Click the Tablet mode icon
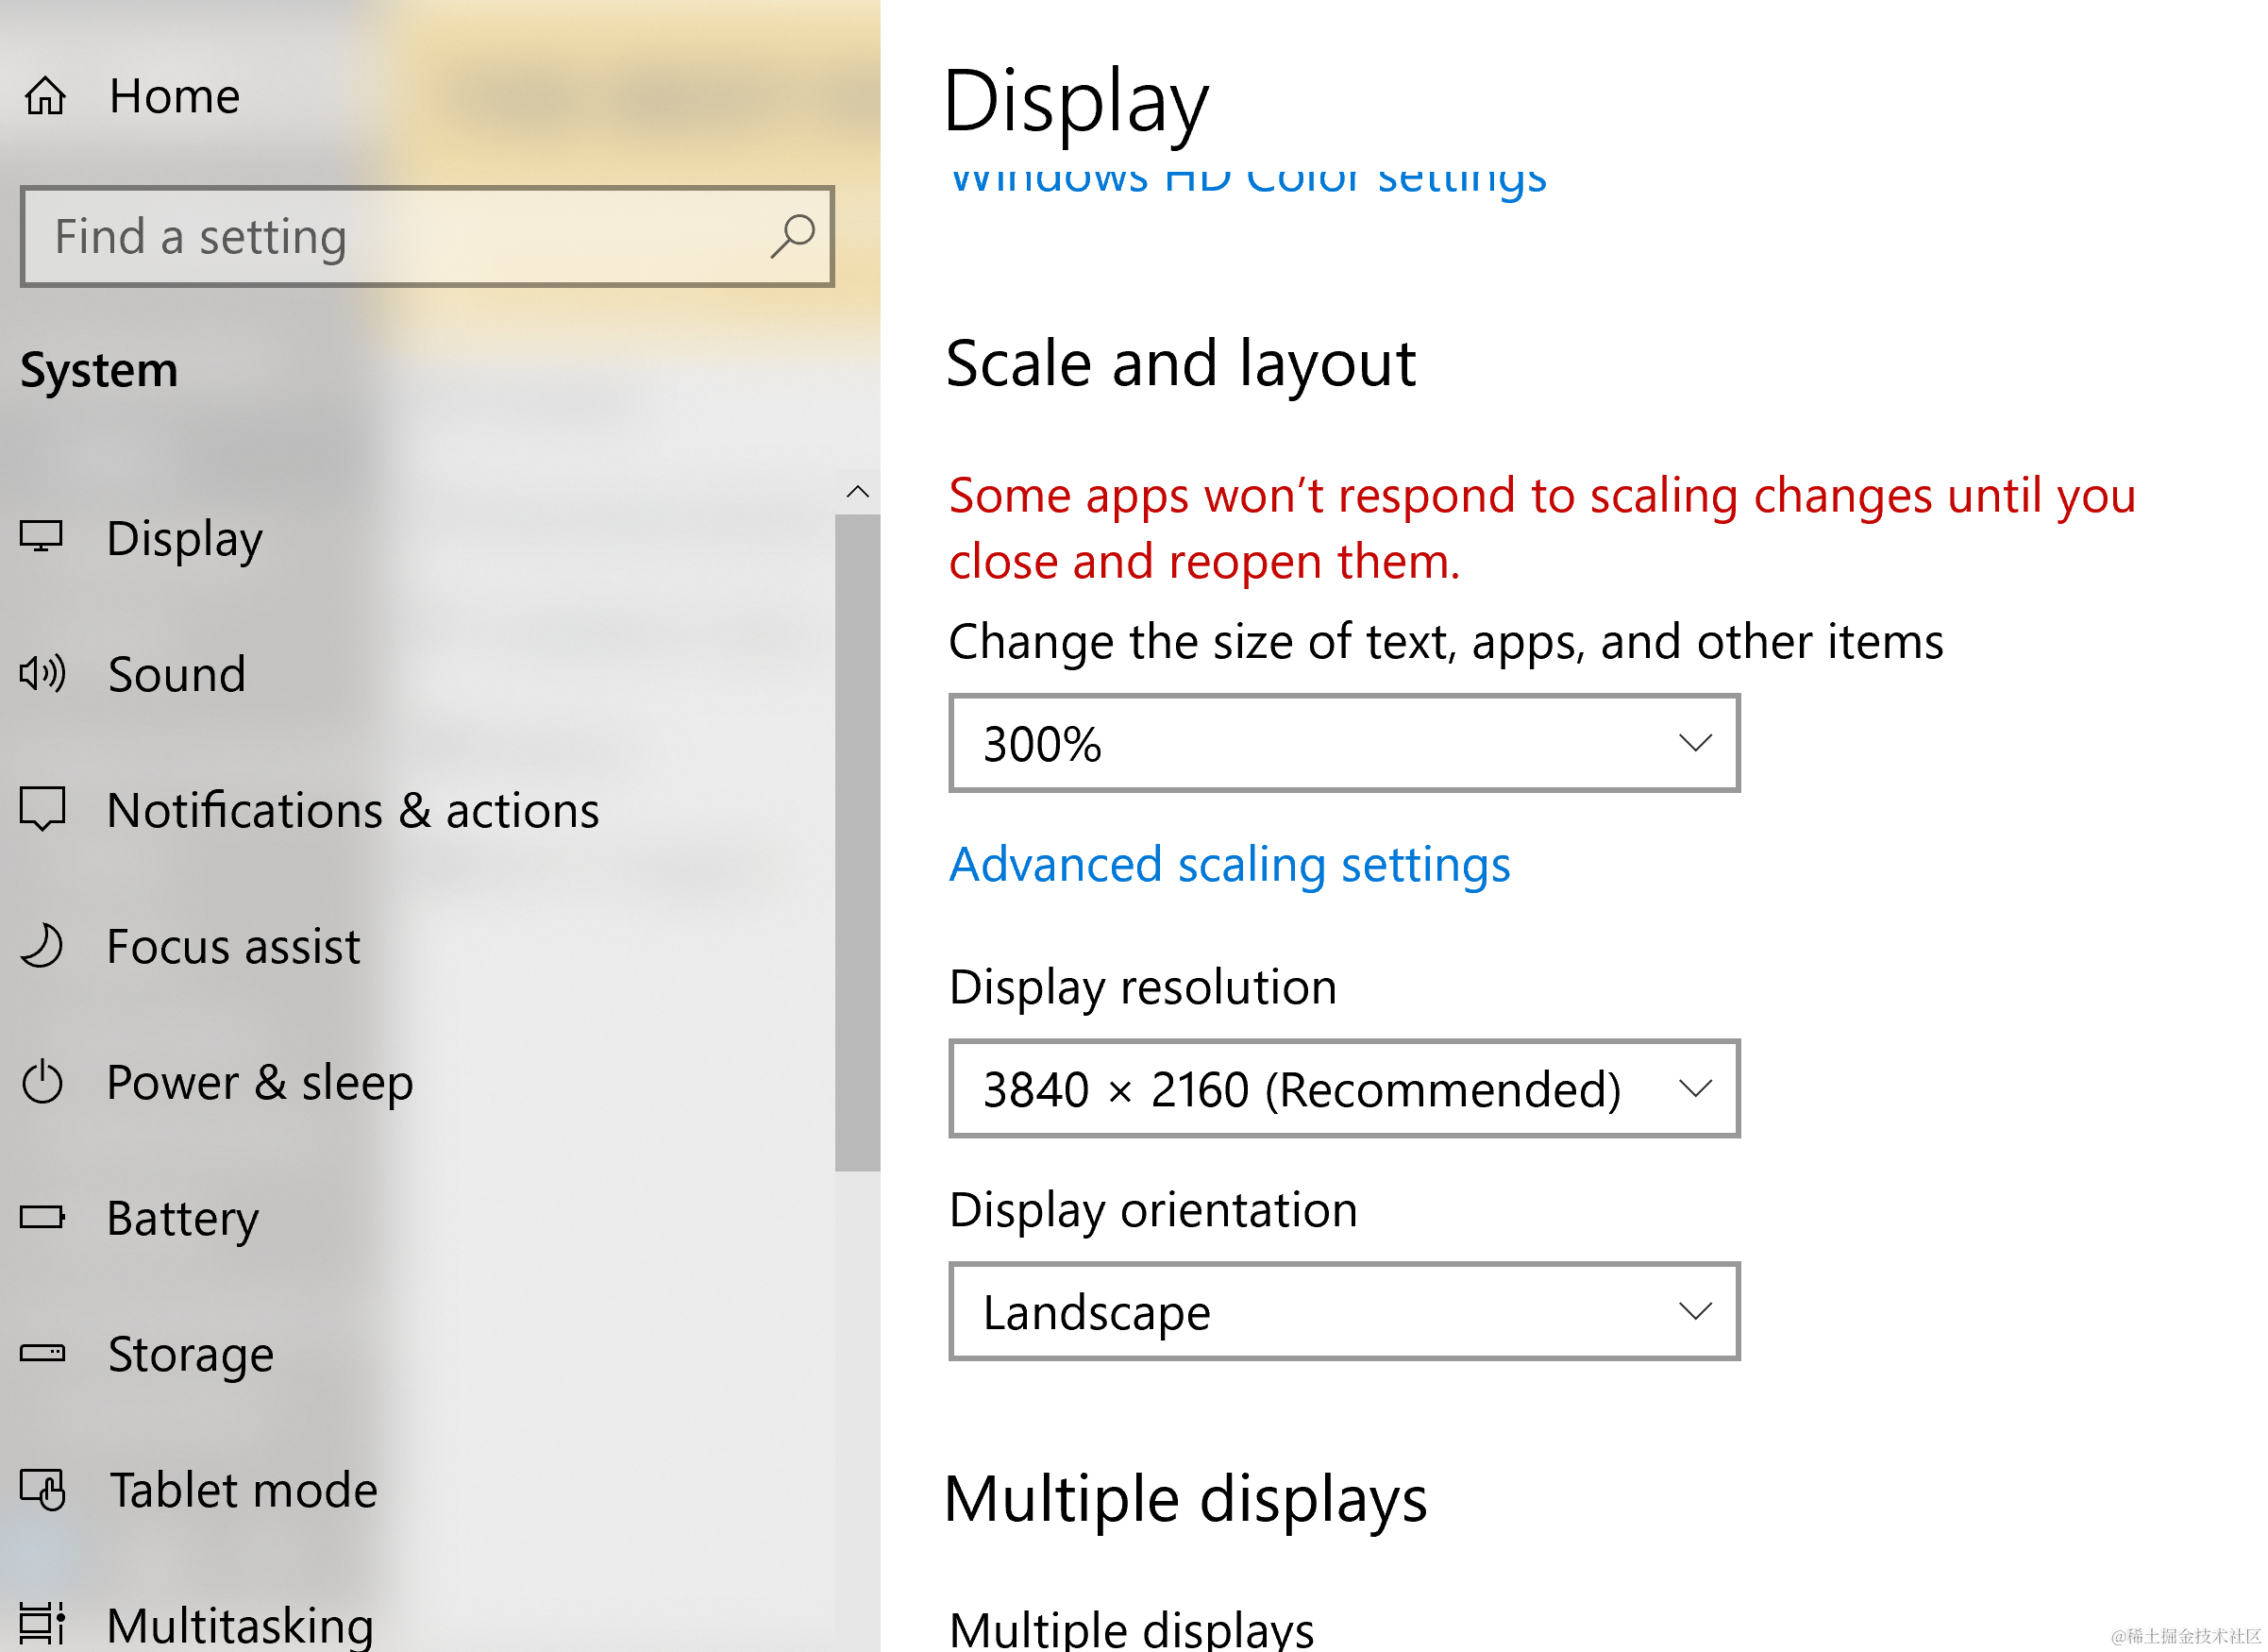 [42, 1490]
